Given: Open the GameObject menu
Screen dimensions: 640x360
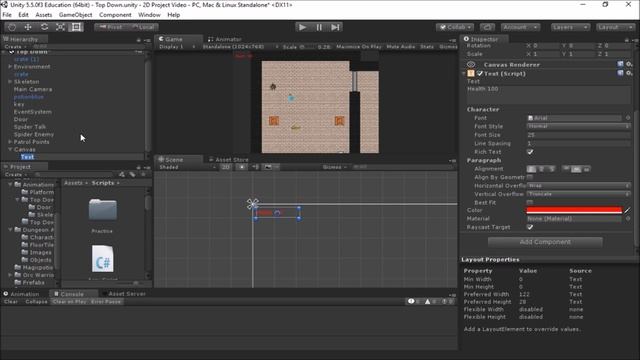Looking at the screenshot, I should tap(76, 15).
